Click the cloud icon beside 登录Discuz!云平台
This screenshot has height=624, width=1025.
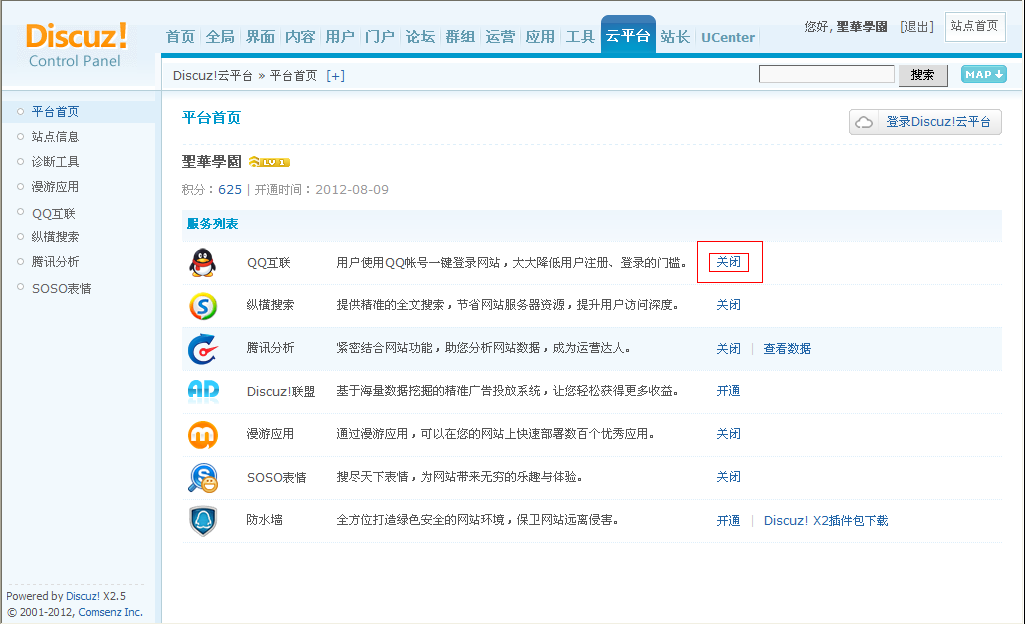pyautogui.click(x=864, y=121)
